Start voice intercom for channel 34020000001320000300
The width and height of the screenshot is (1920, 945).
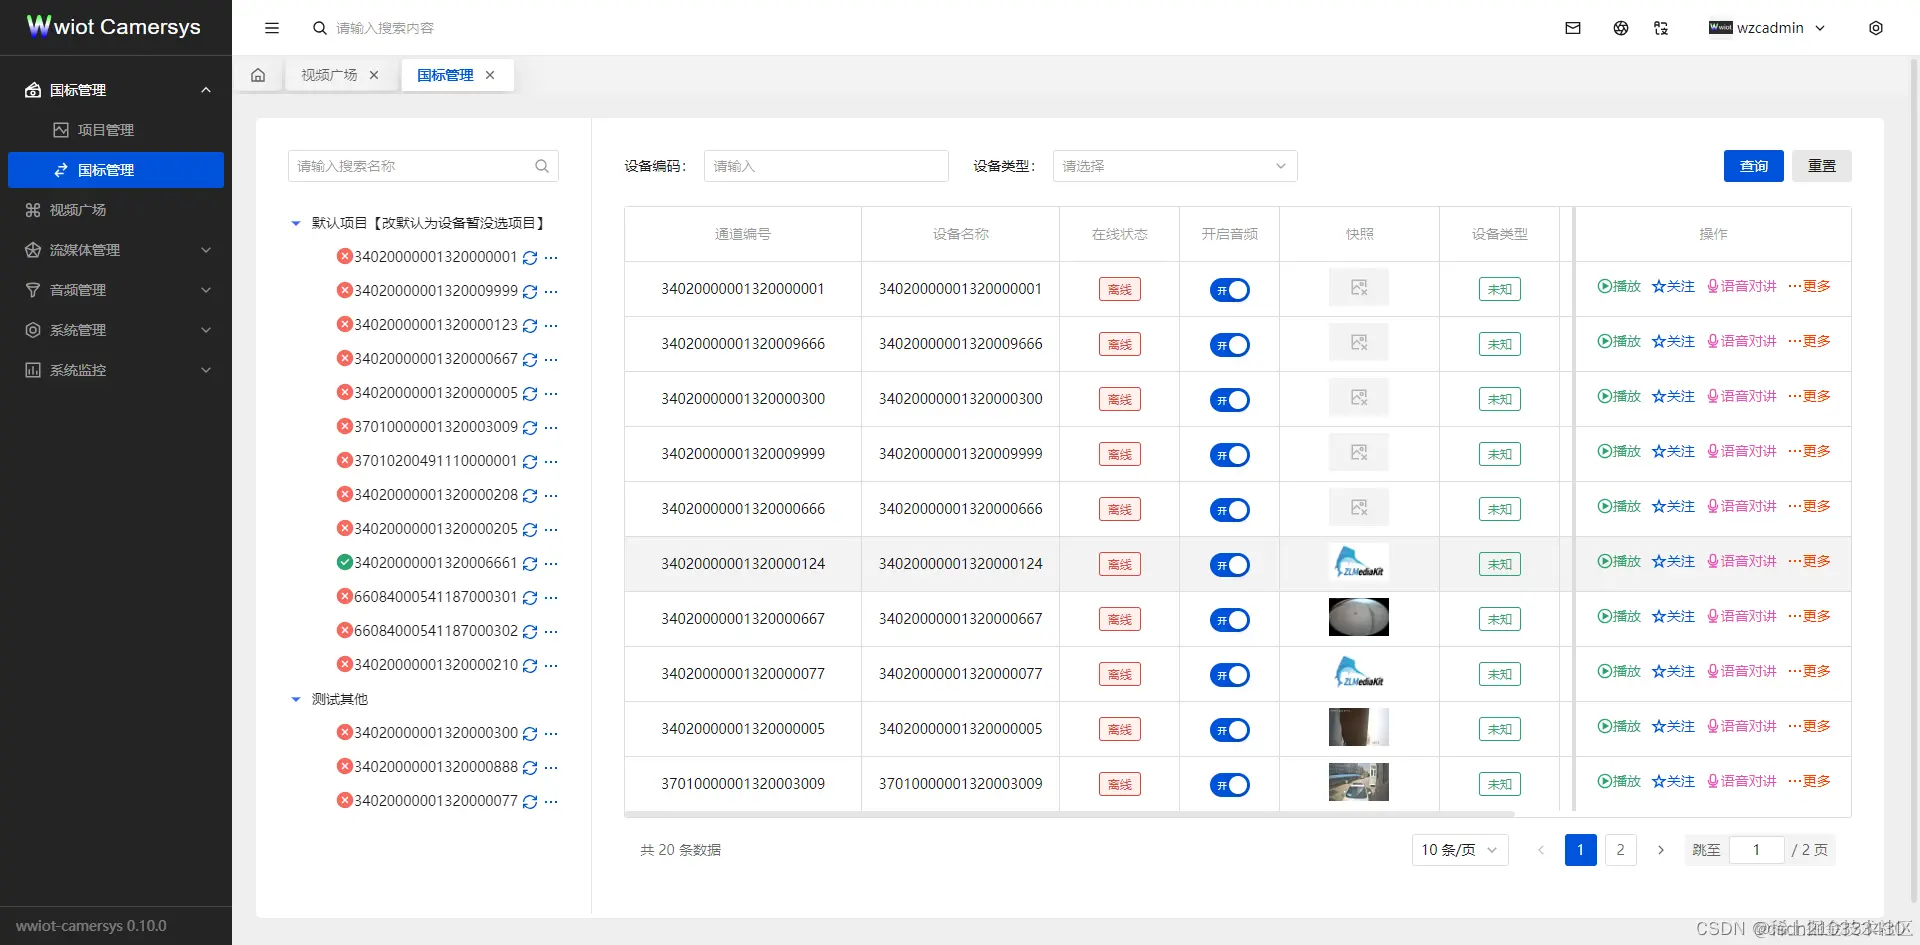tap(1741, 396)
